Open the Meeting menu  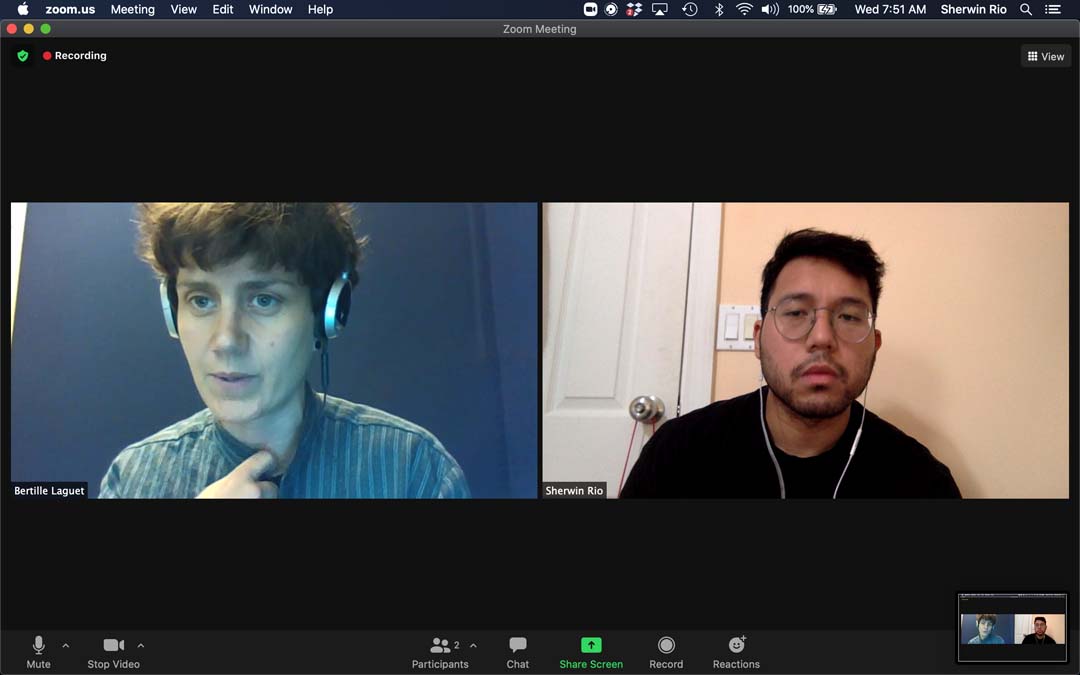click(133, 9)
